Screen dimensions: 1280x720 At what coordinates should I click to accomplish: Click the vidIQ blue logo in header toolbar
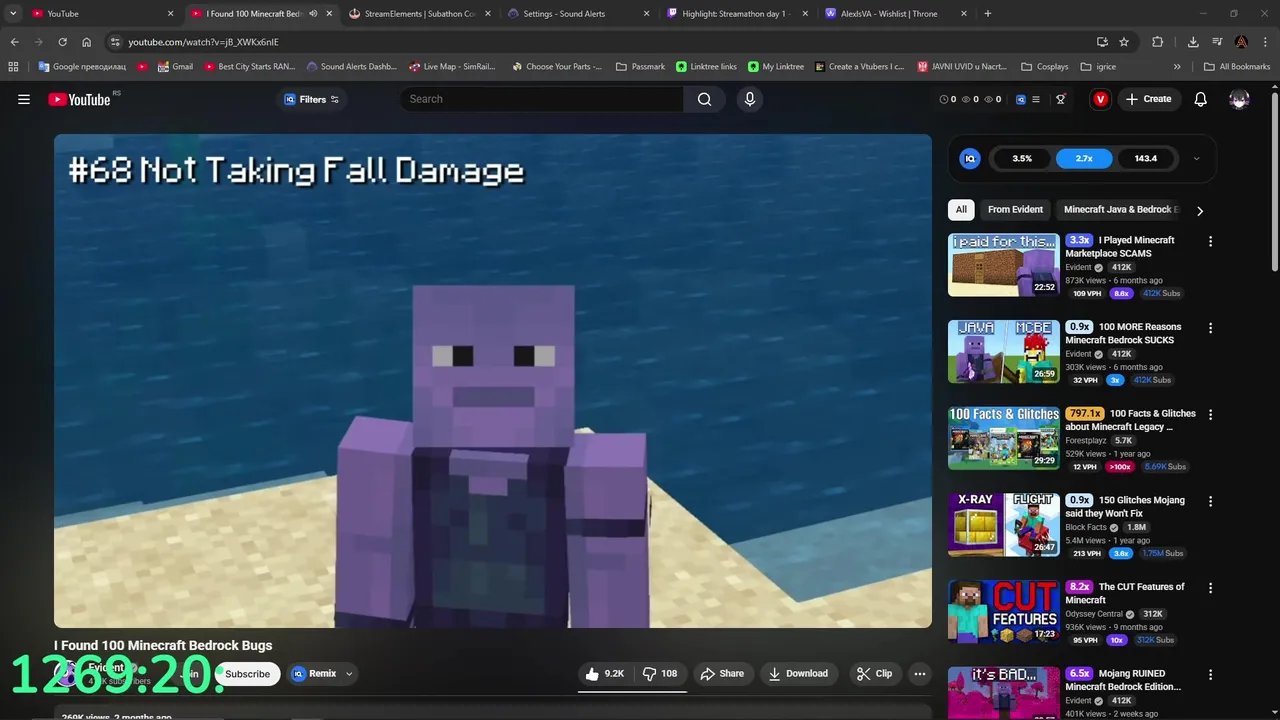coord(1020,99)
